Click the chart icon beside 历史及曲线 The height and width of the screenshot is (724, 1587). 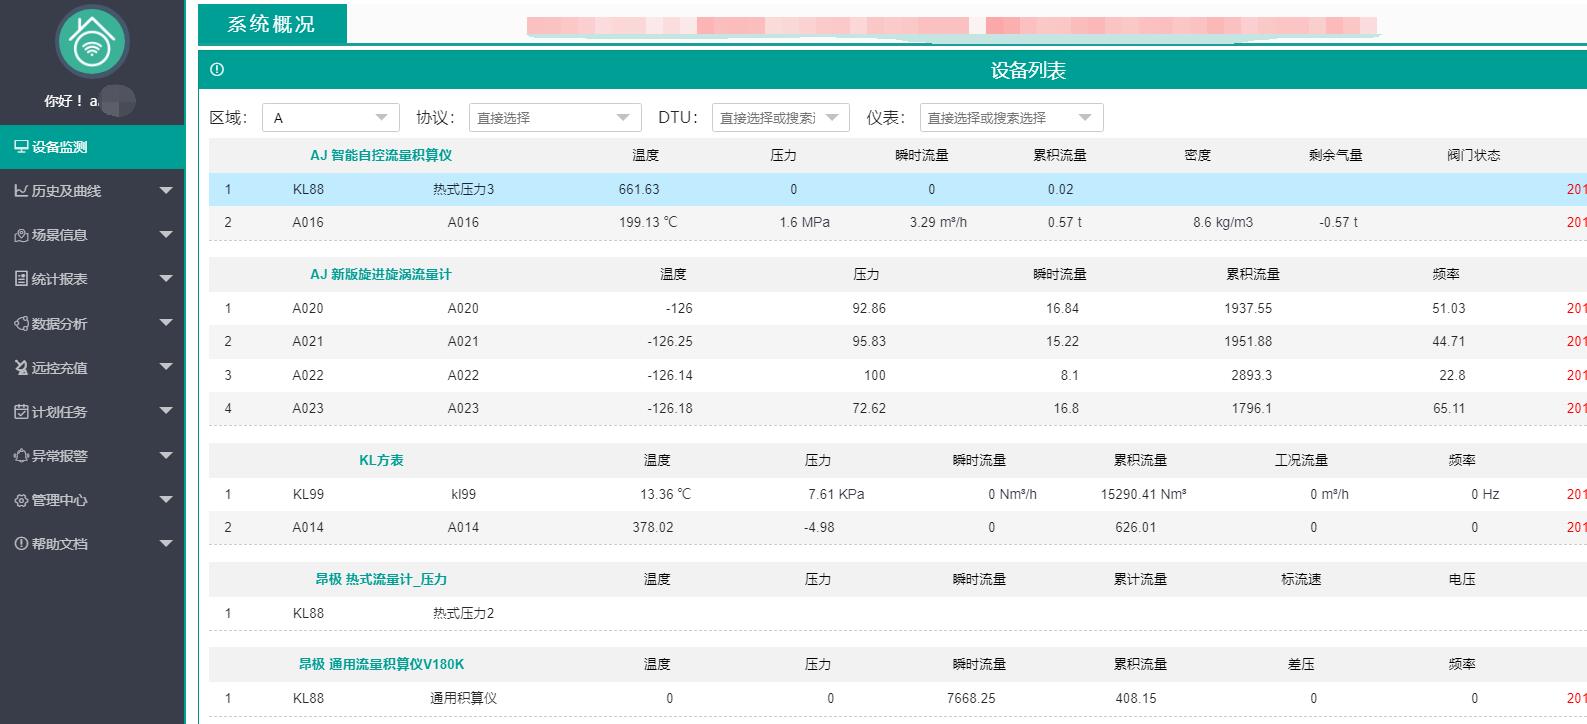point(20,191)
